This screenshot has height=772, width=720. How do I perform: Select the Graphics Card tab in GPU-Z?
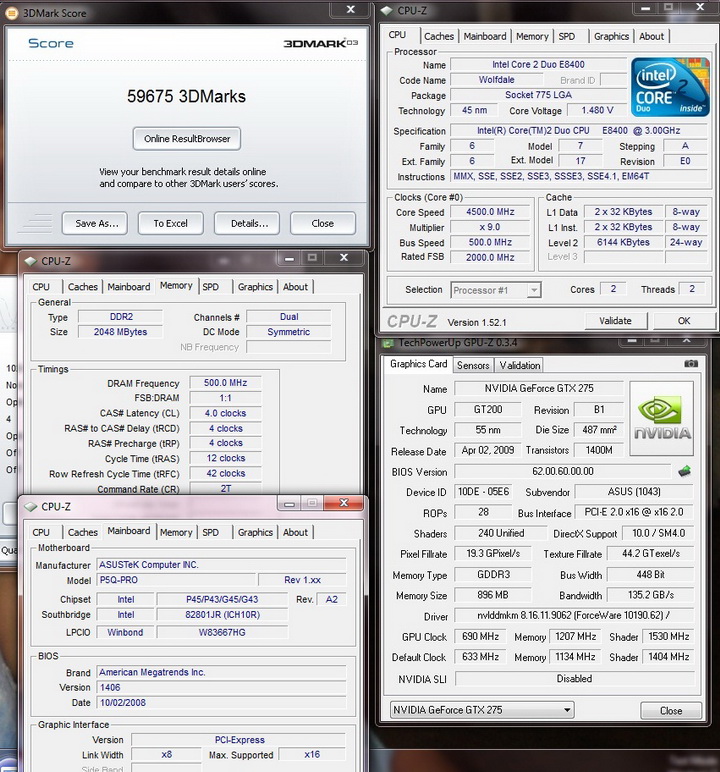pyautogui.click(x=419, y=364)
